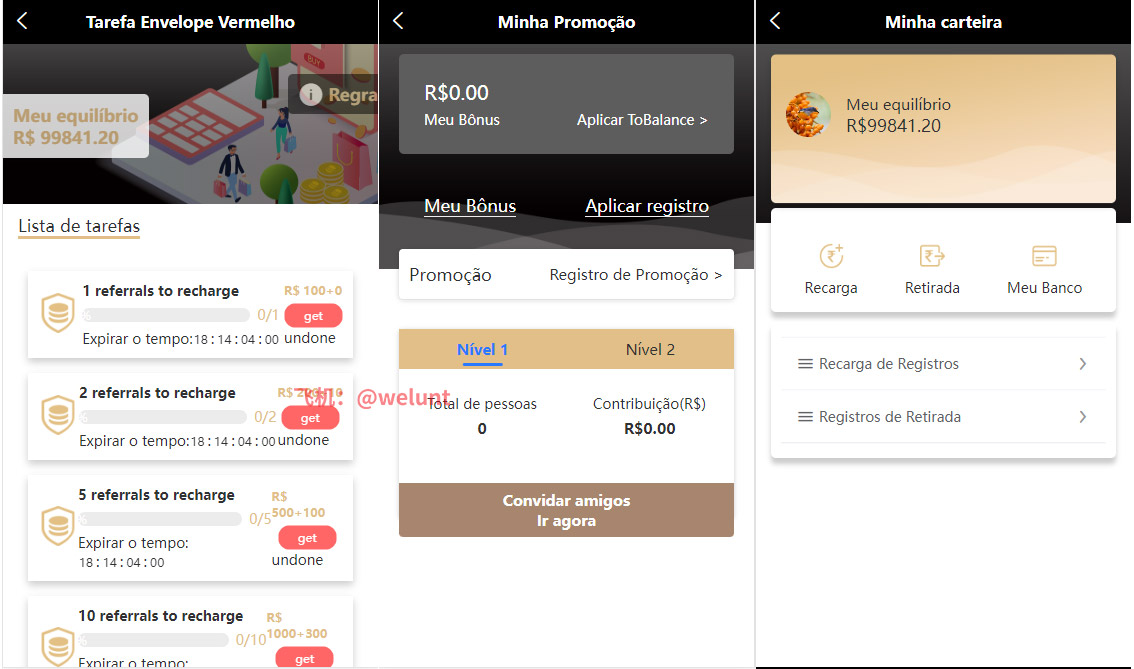
Task: Expand Registros de Retirada row
Action: point(943,417)
